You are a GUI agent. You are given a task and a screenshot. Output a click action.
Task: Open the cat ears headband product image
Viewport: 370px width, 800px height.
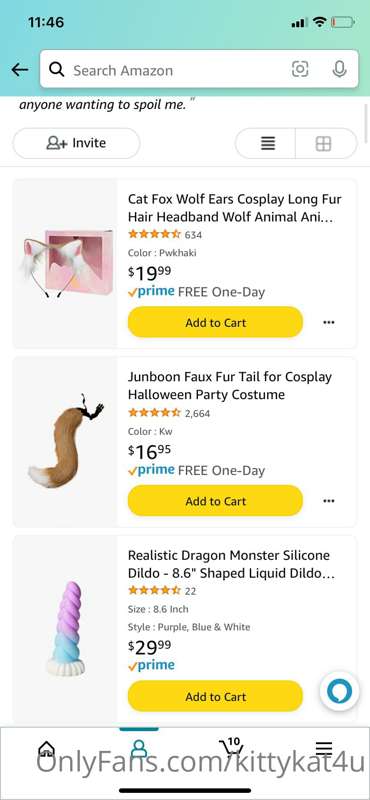tap(65, 263)
